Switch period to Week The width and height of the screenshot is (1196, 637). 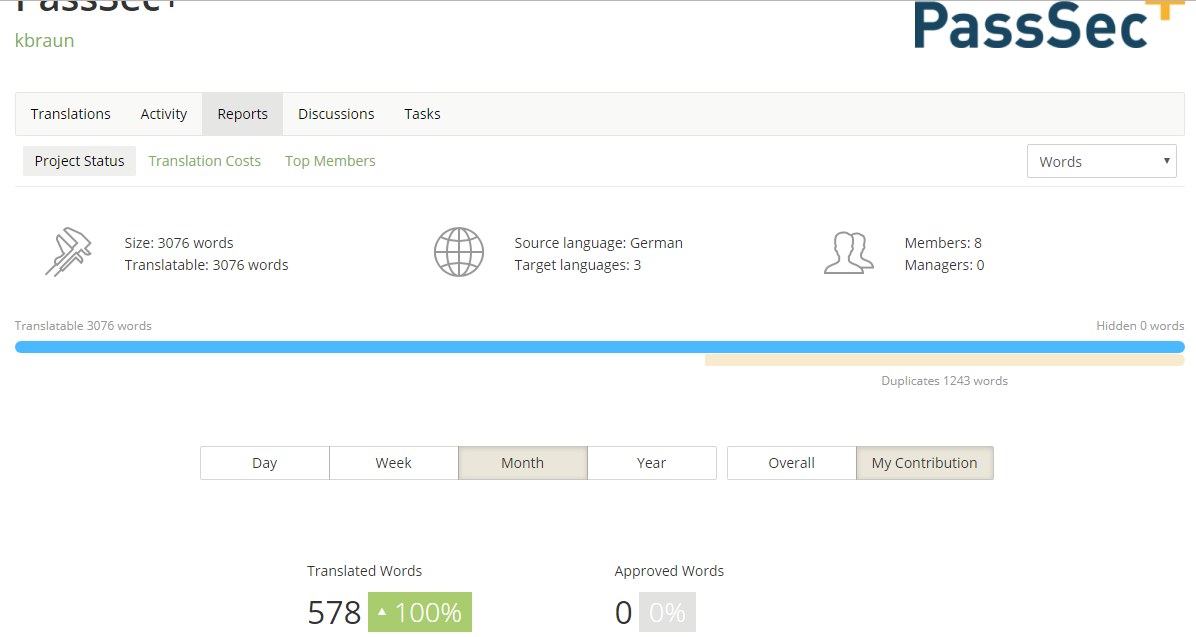click(394, 463)
